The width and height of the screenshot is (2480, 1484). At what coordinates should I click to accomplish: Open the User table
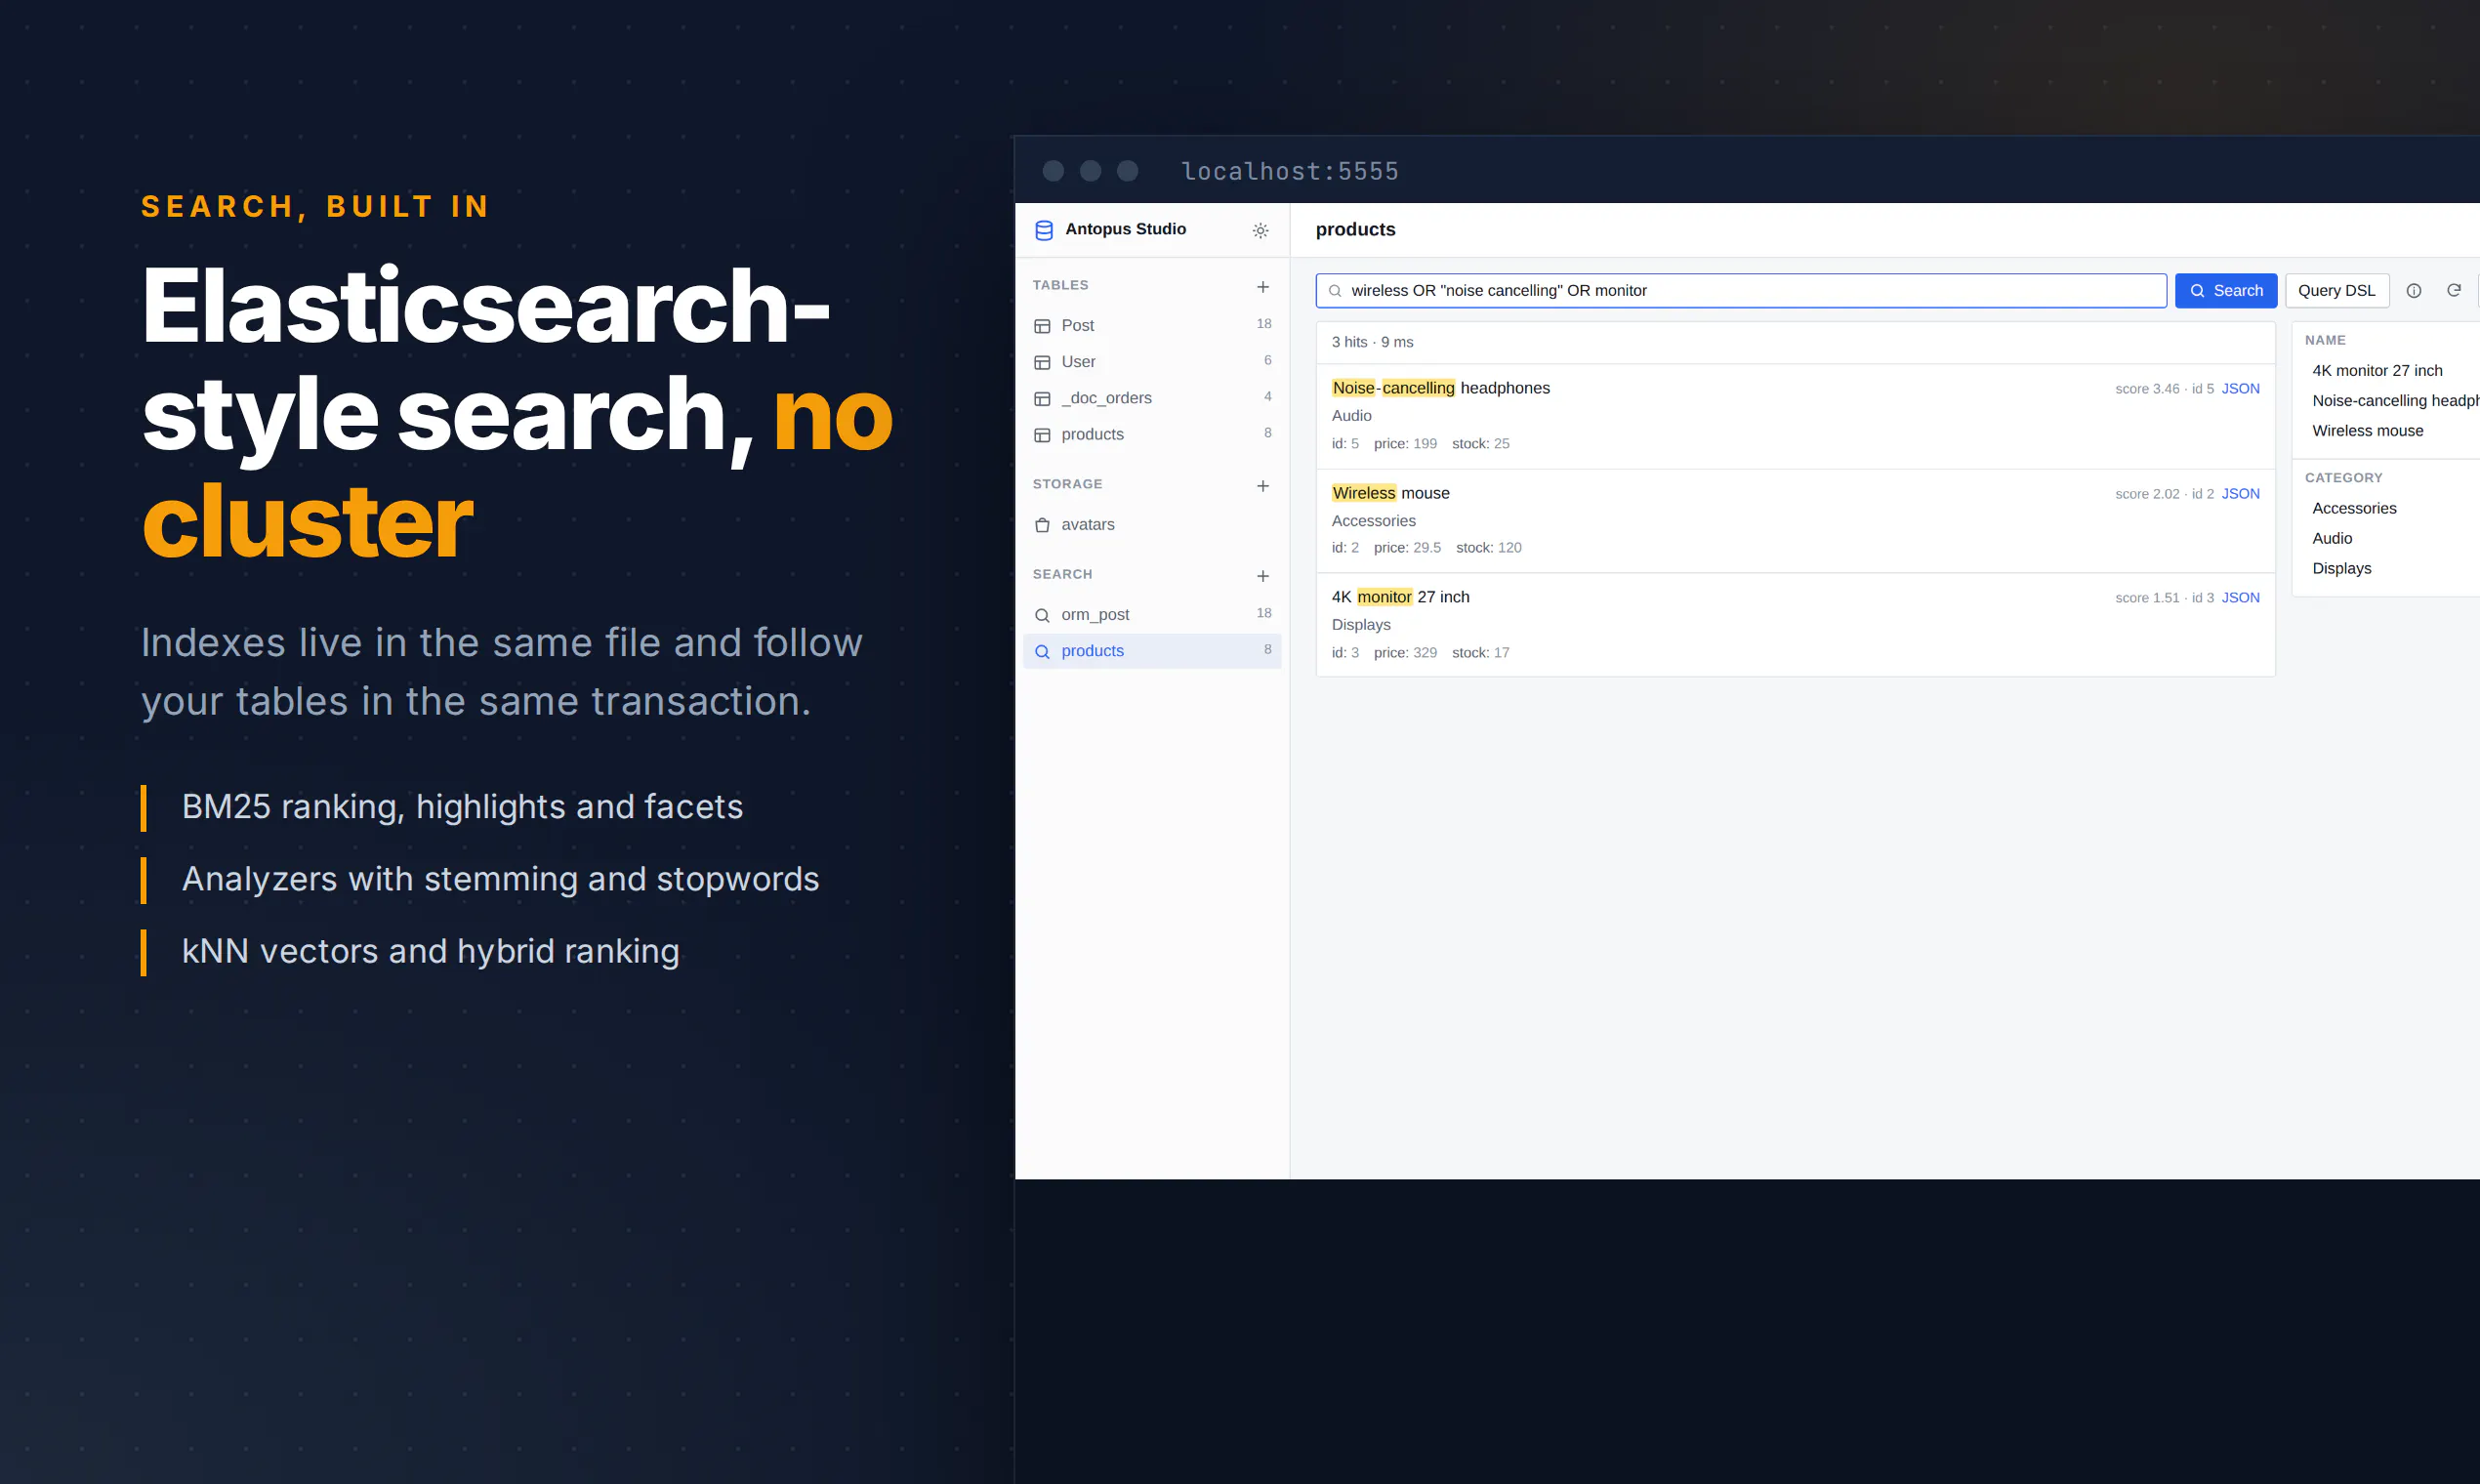tap(1152, 361)
